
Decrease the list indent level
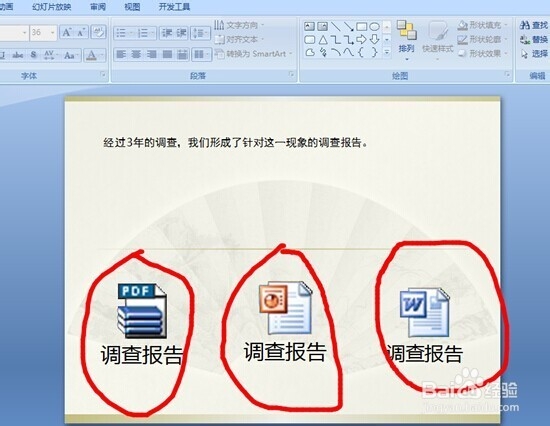pyautogui.click(x=167, y=33)
